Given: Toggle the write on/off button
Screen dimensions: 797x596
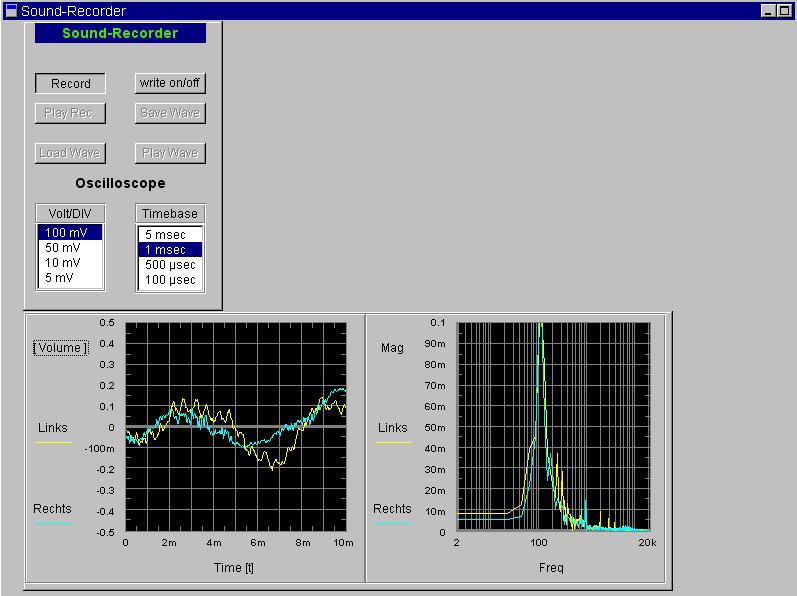Looking at the screenshot, I should (x=170, y=83).
